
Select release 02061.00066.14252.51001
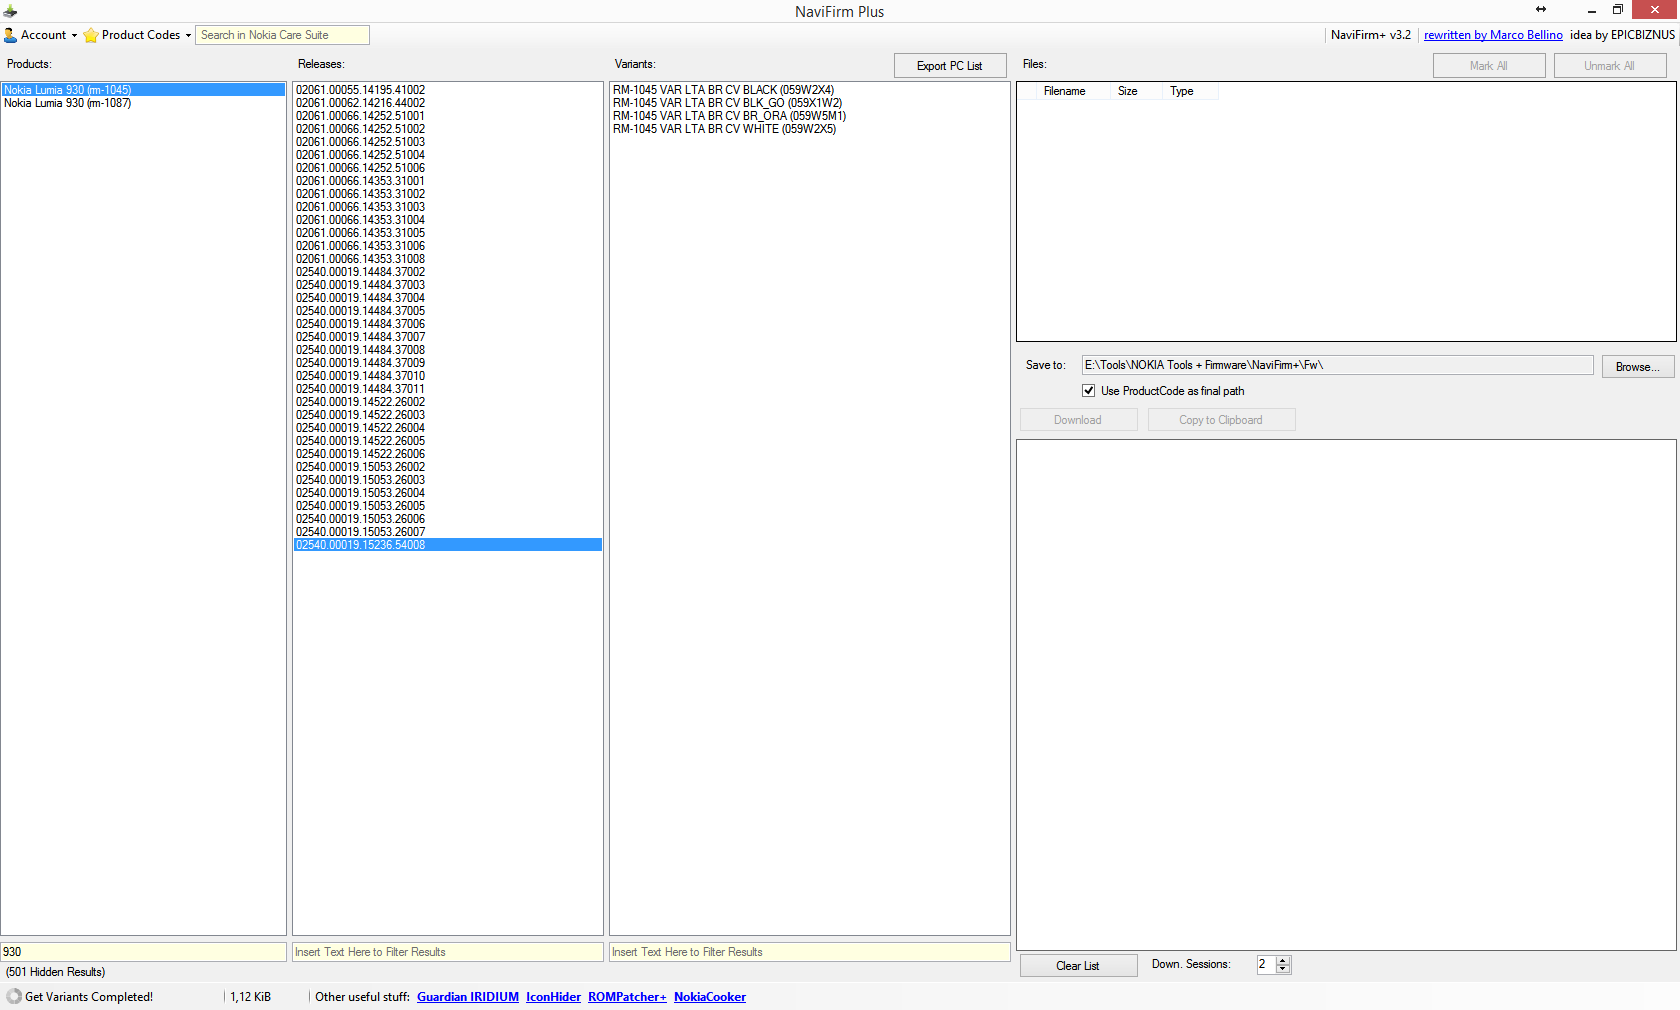tap(447, 116)
